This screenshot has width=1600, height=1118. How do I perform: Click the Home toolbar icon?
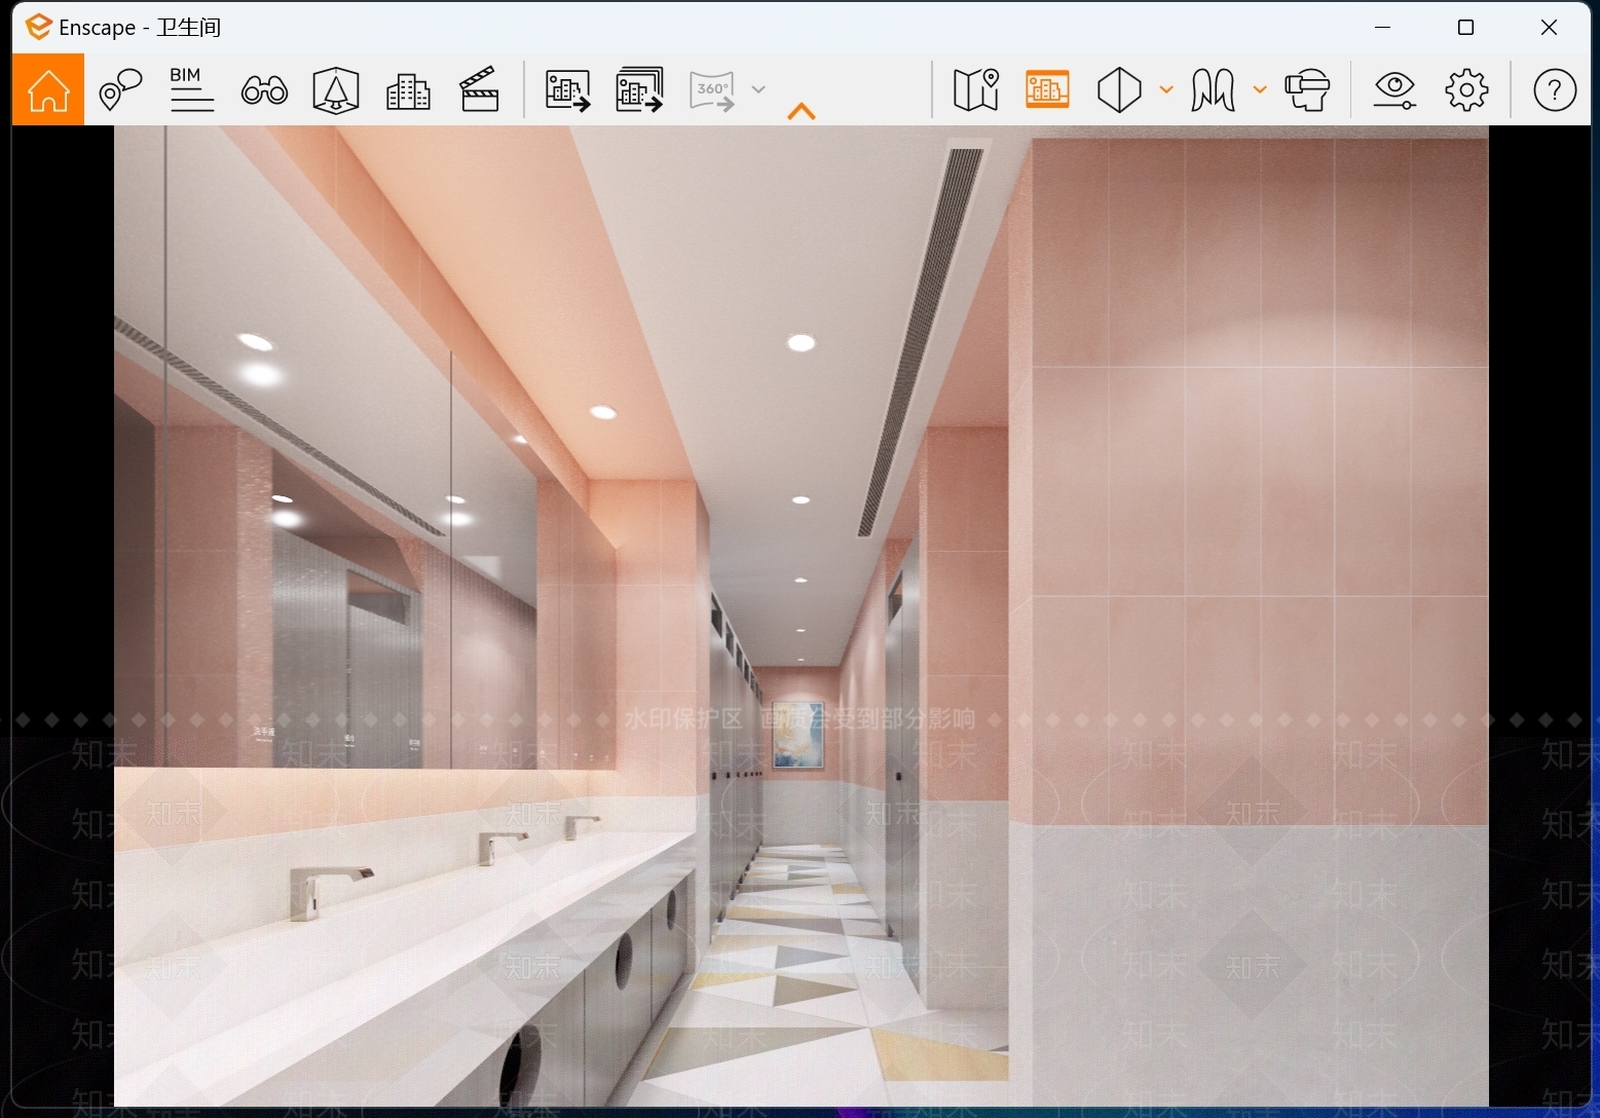pyautogui.click(x=48, y=90)
